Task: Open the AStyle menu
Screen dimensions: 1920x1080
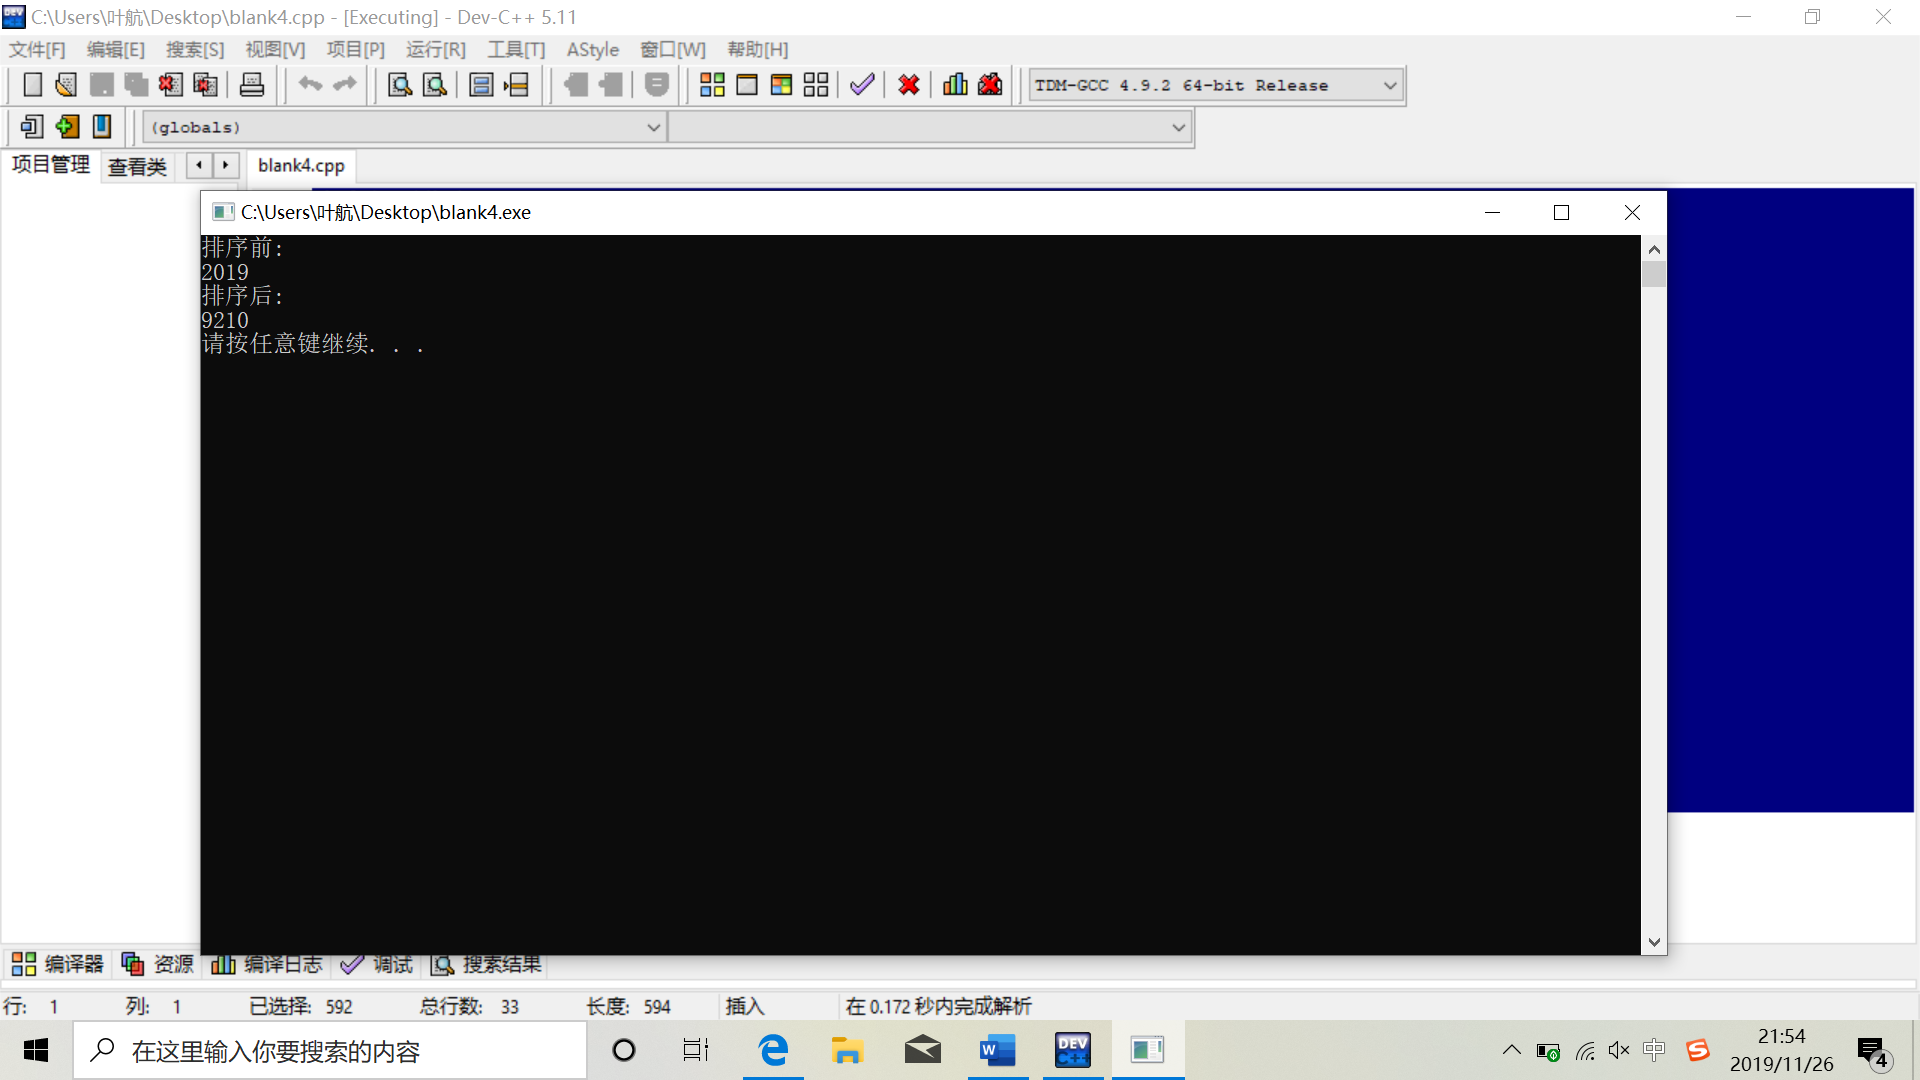Action: [x=592, y=50]
